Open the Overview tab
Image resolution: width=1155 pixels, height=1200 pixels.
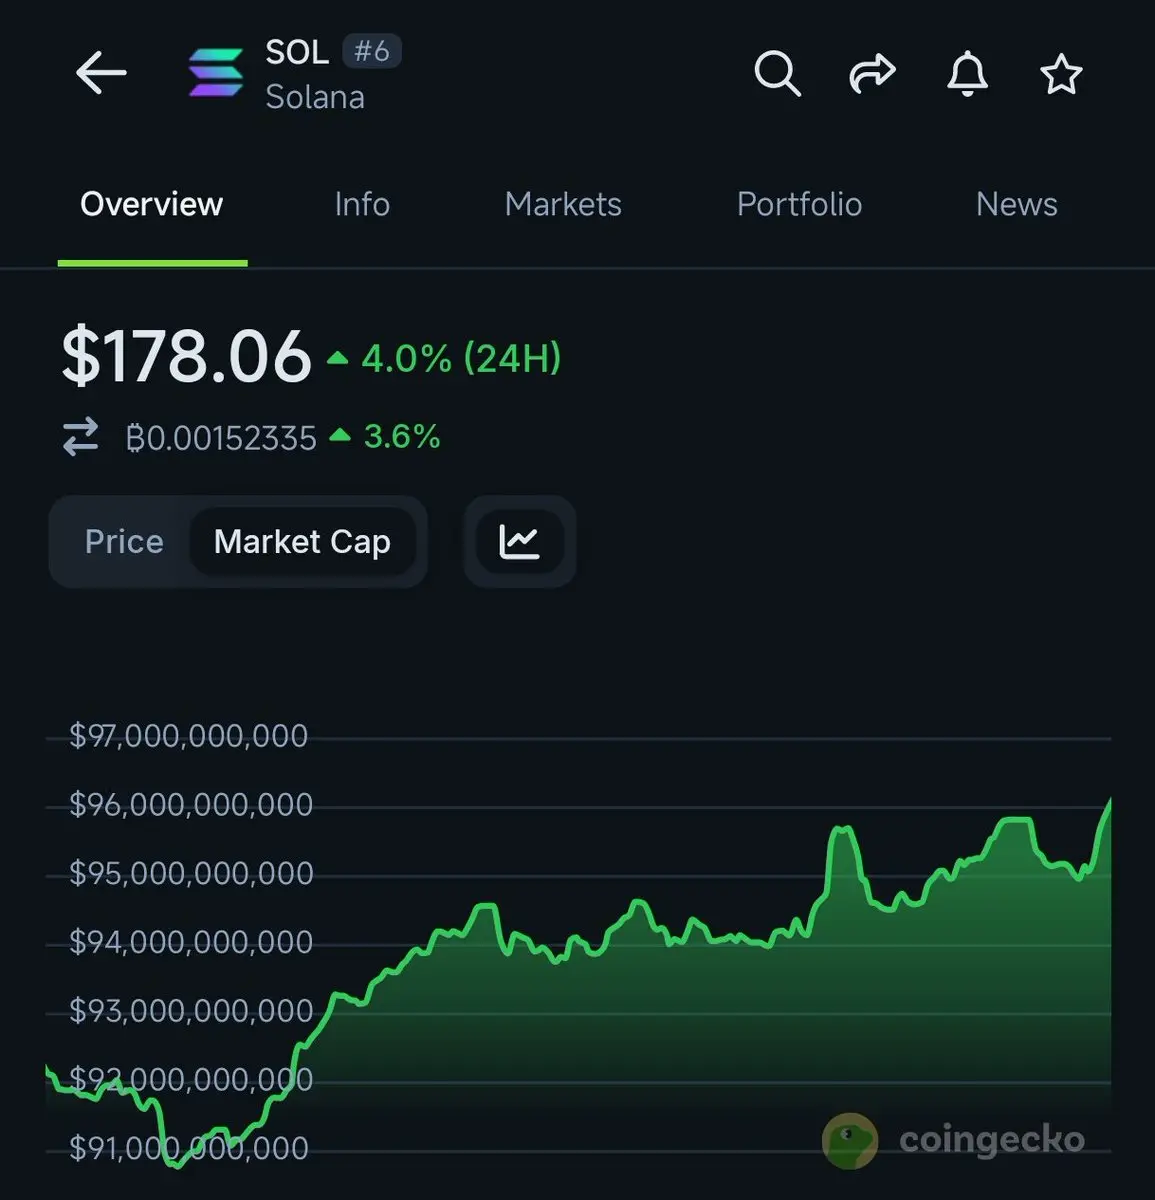pyautogui.click(x=152, y=205)
